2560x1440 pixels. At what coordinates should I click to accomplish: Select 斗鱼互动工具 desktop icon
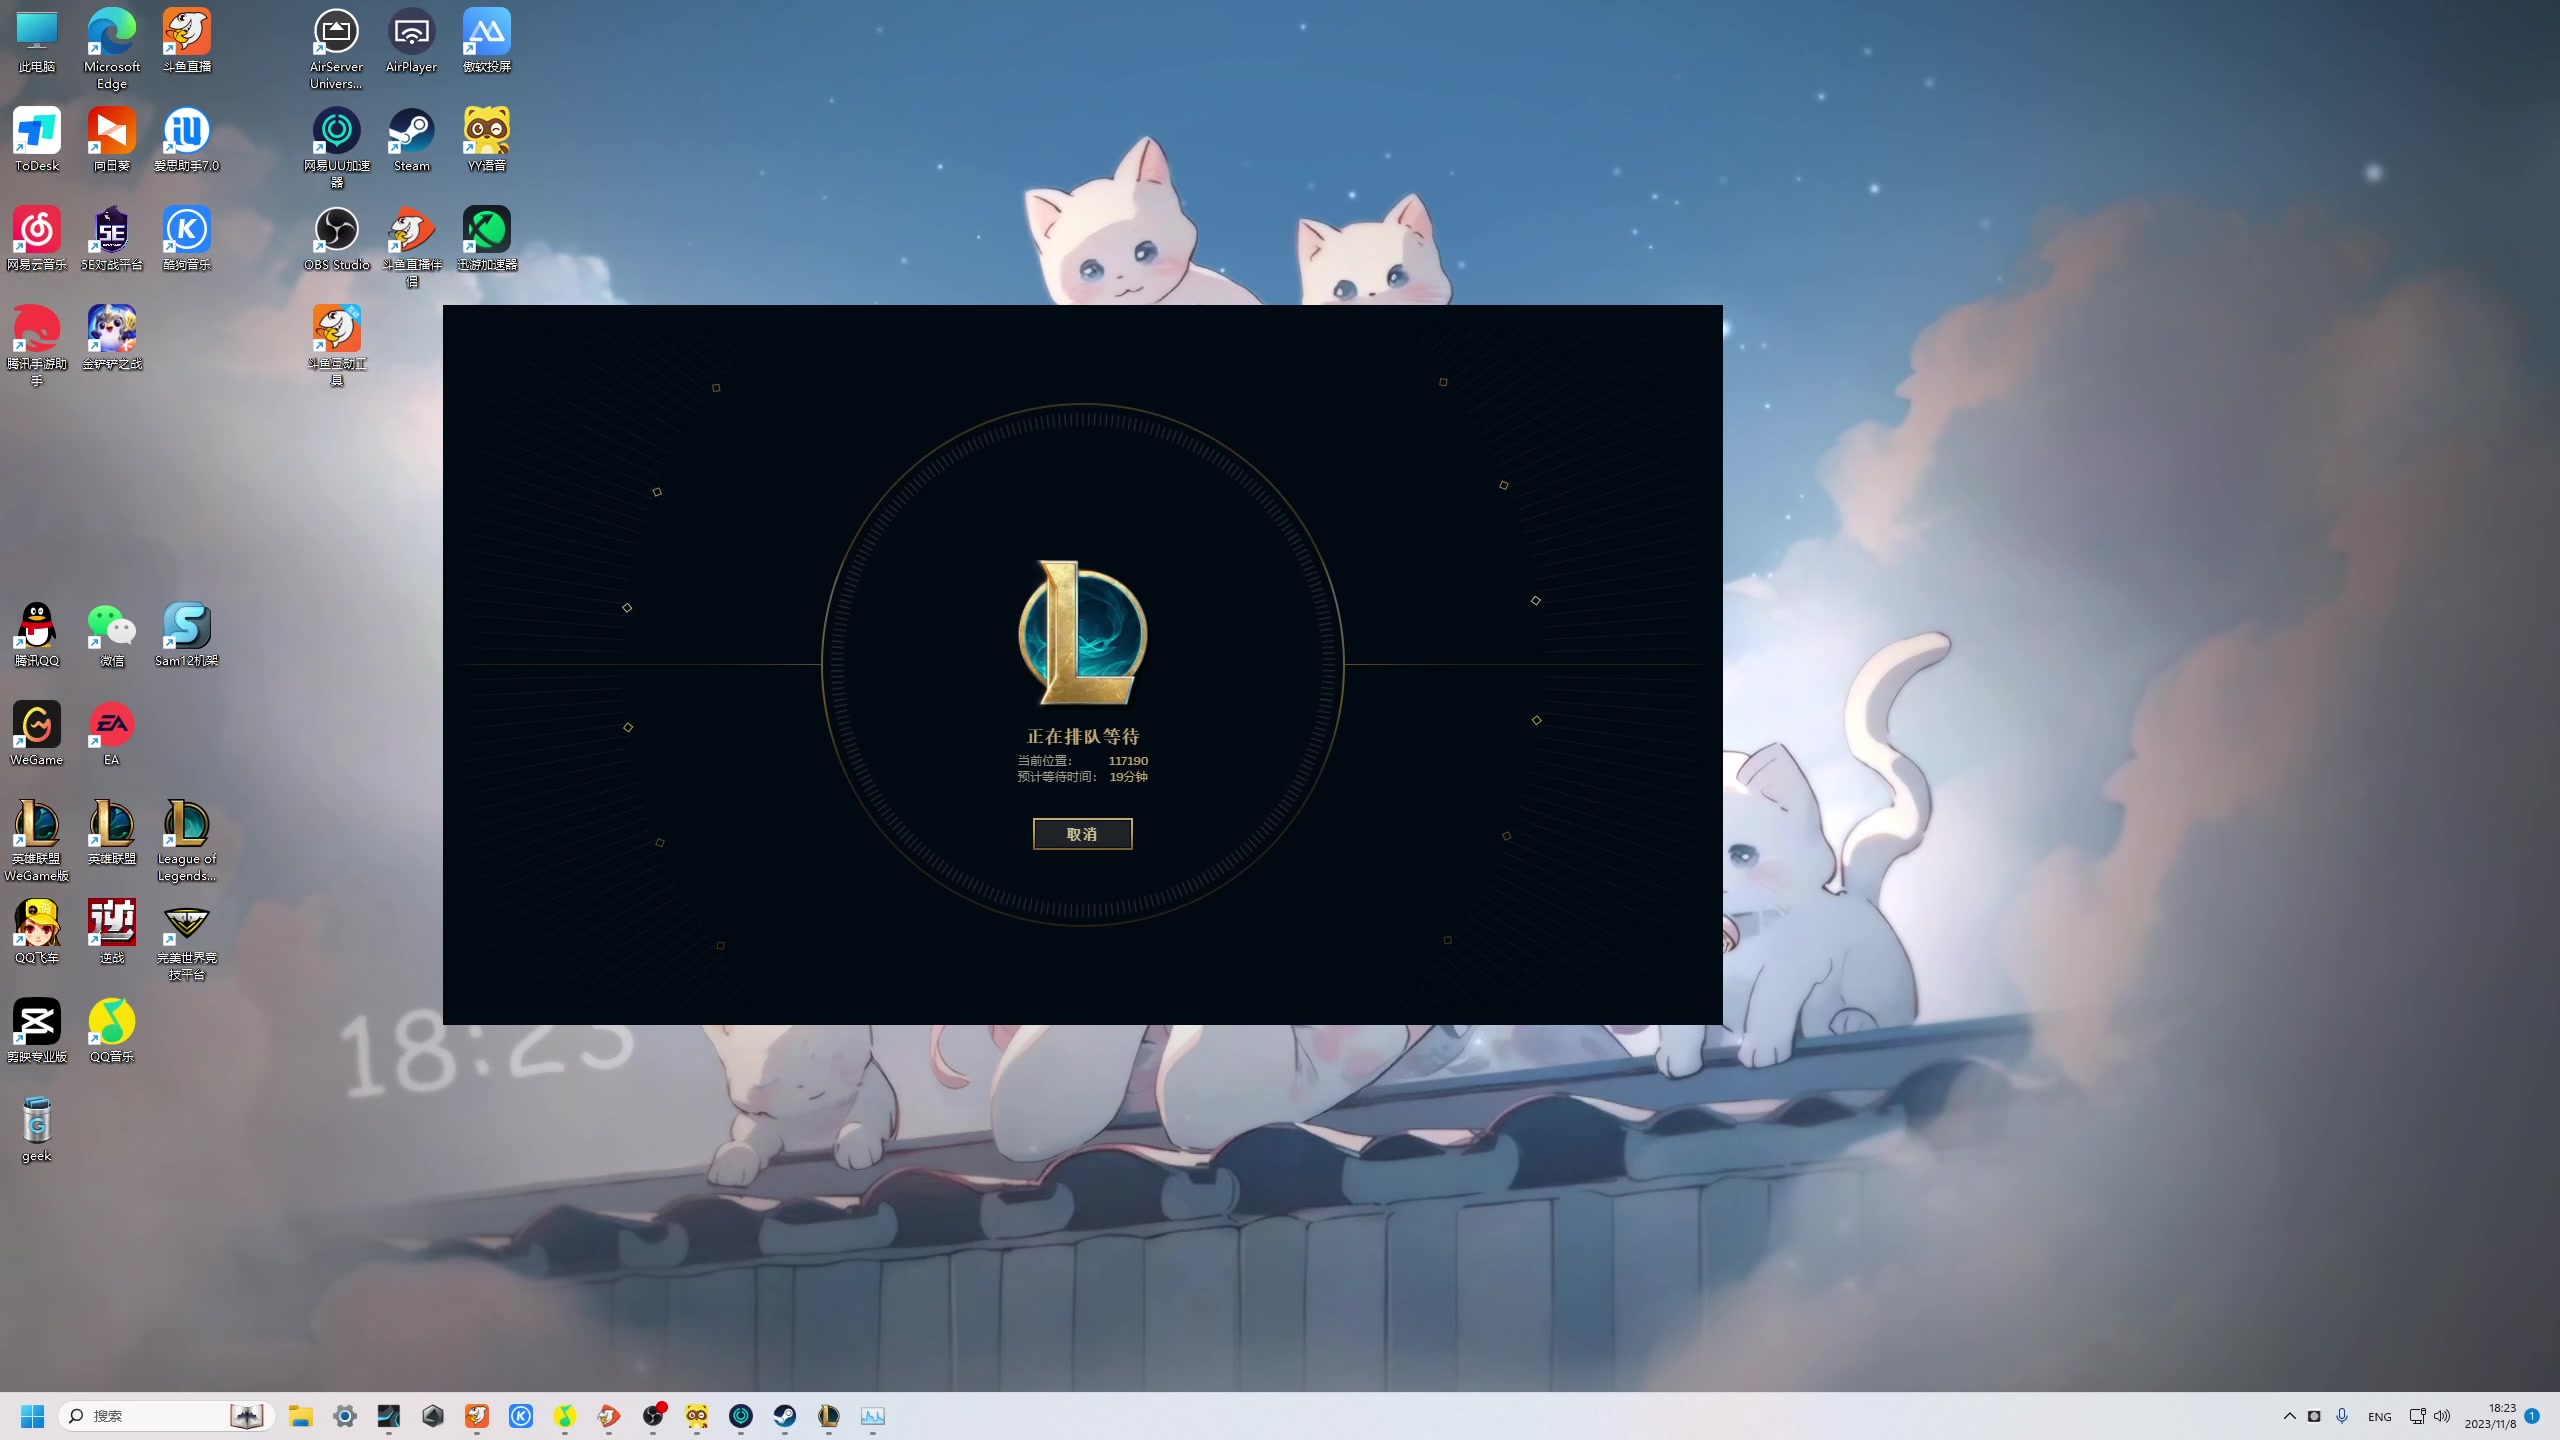[336, 347]
